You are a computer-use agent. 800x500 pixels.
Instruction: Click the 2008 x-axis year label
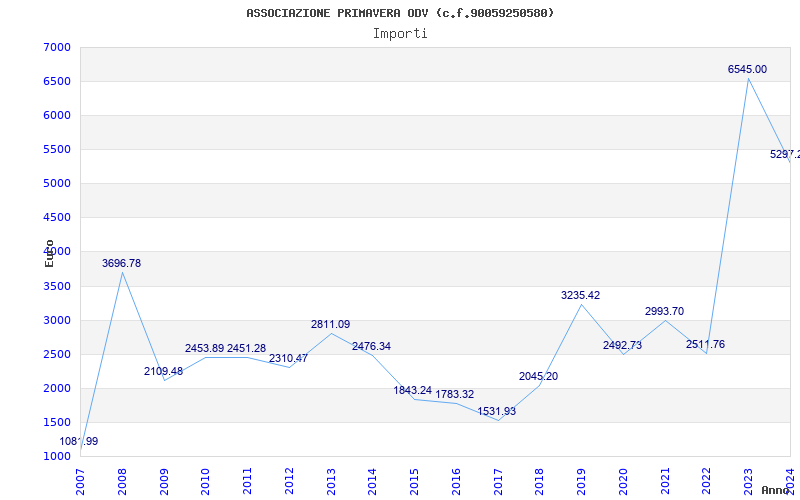click(122, 482)
